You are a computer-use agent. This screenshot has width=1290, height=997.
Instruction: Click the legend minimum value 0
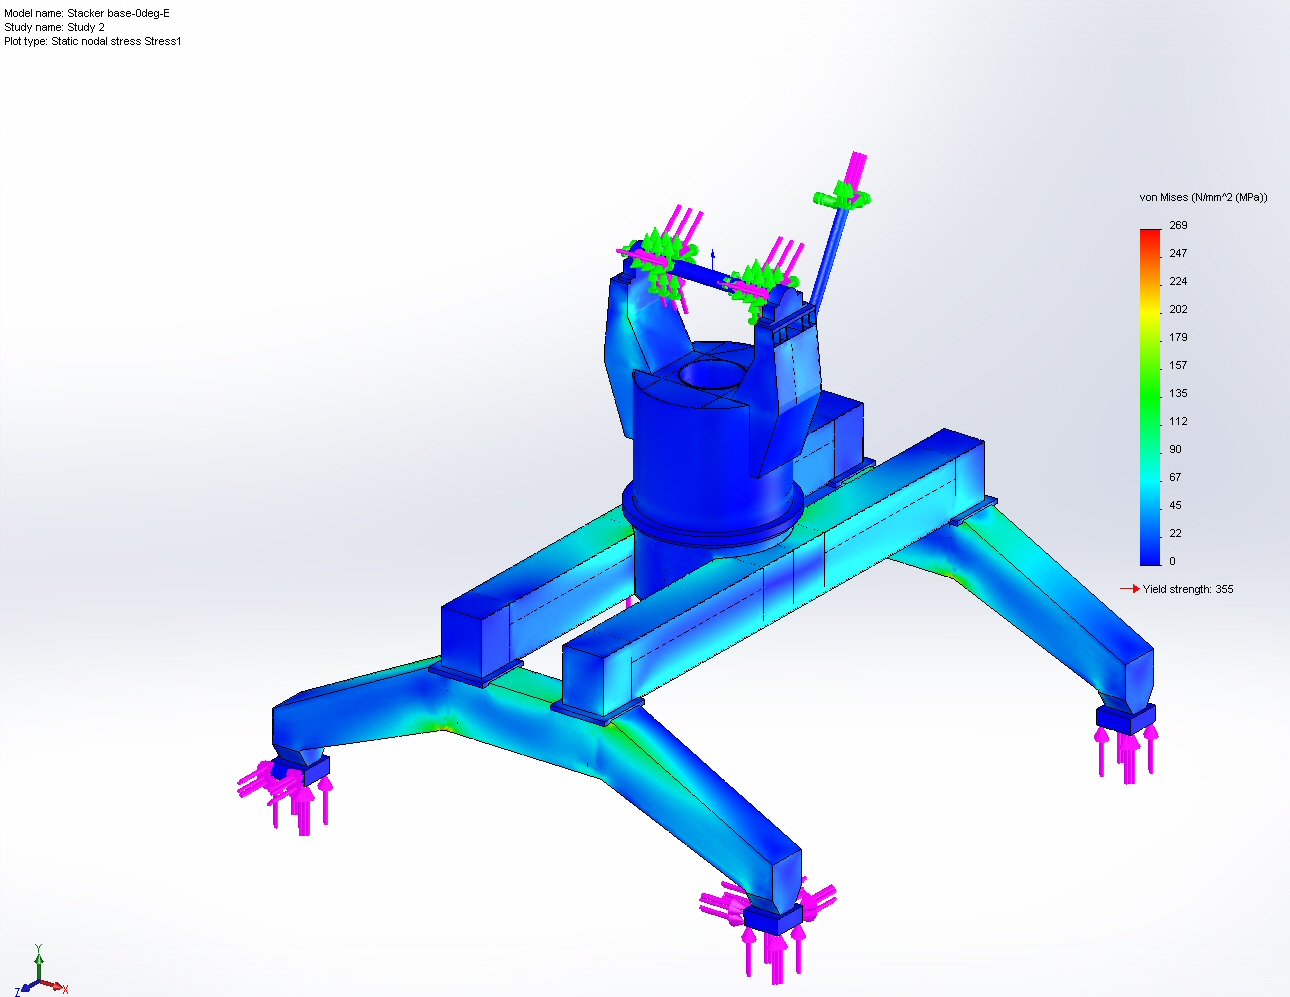[x=1172, y=561]
